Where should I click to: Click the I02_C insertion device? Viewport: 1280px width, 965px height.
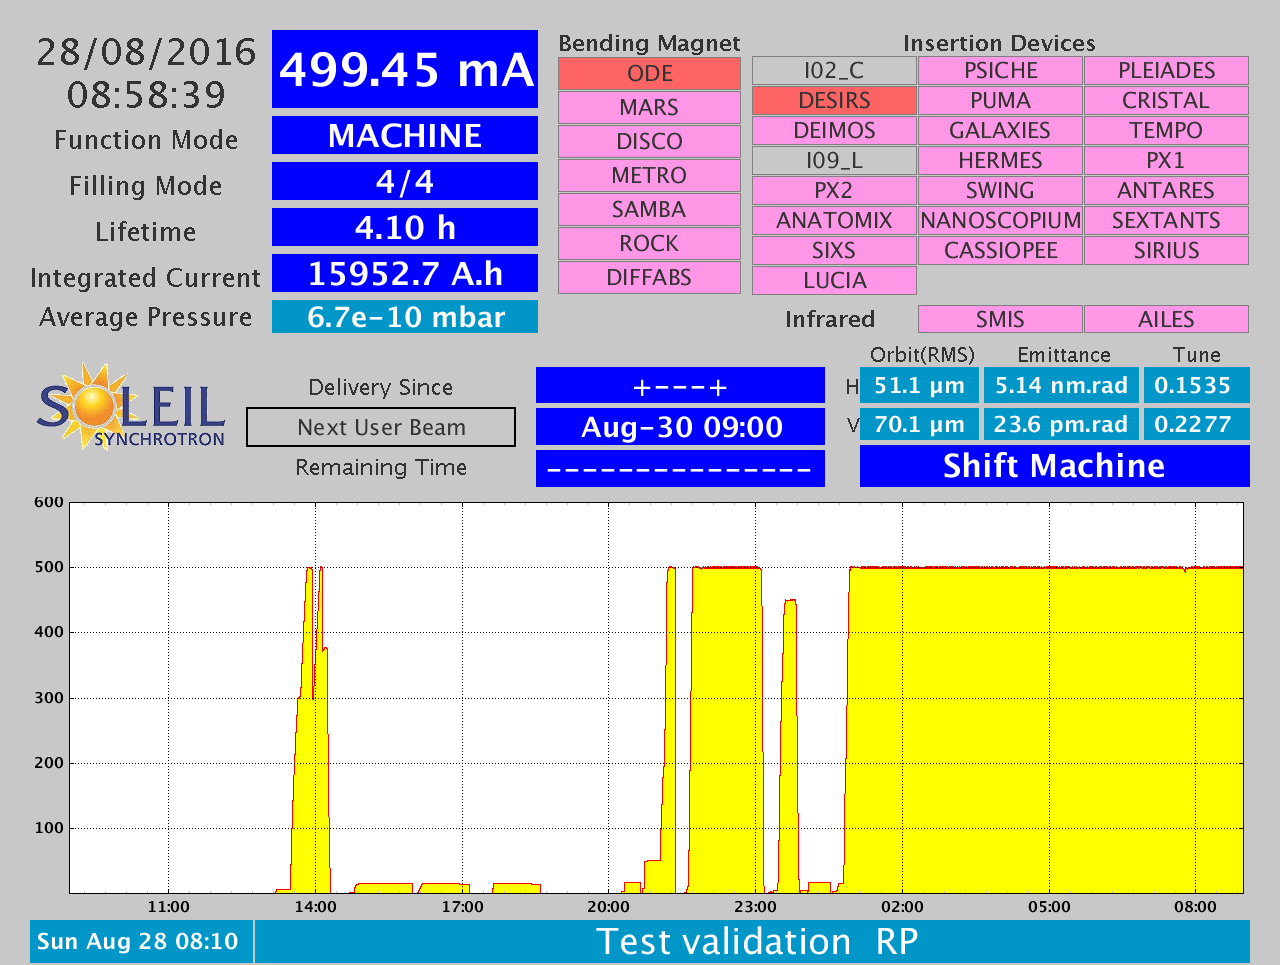click(834, 71)
